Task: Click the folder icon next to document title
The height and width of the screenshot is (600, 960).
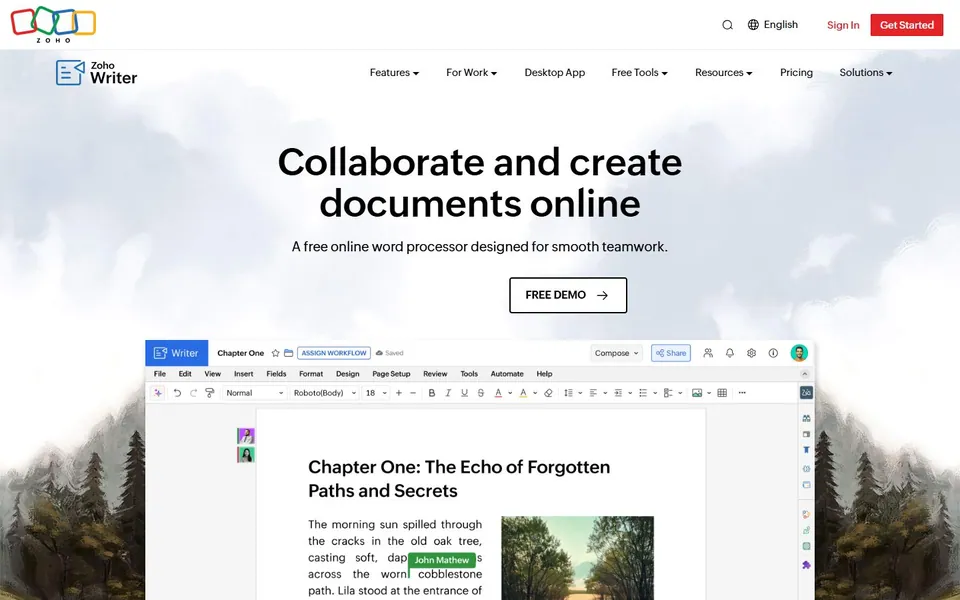Action: 288,353
